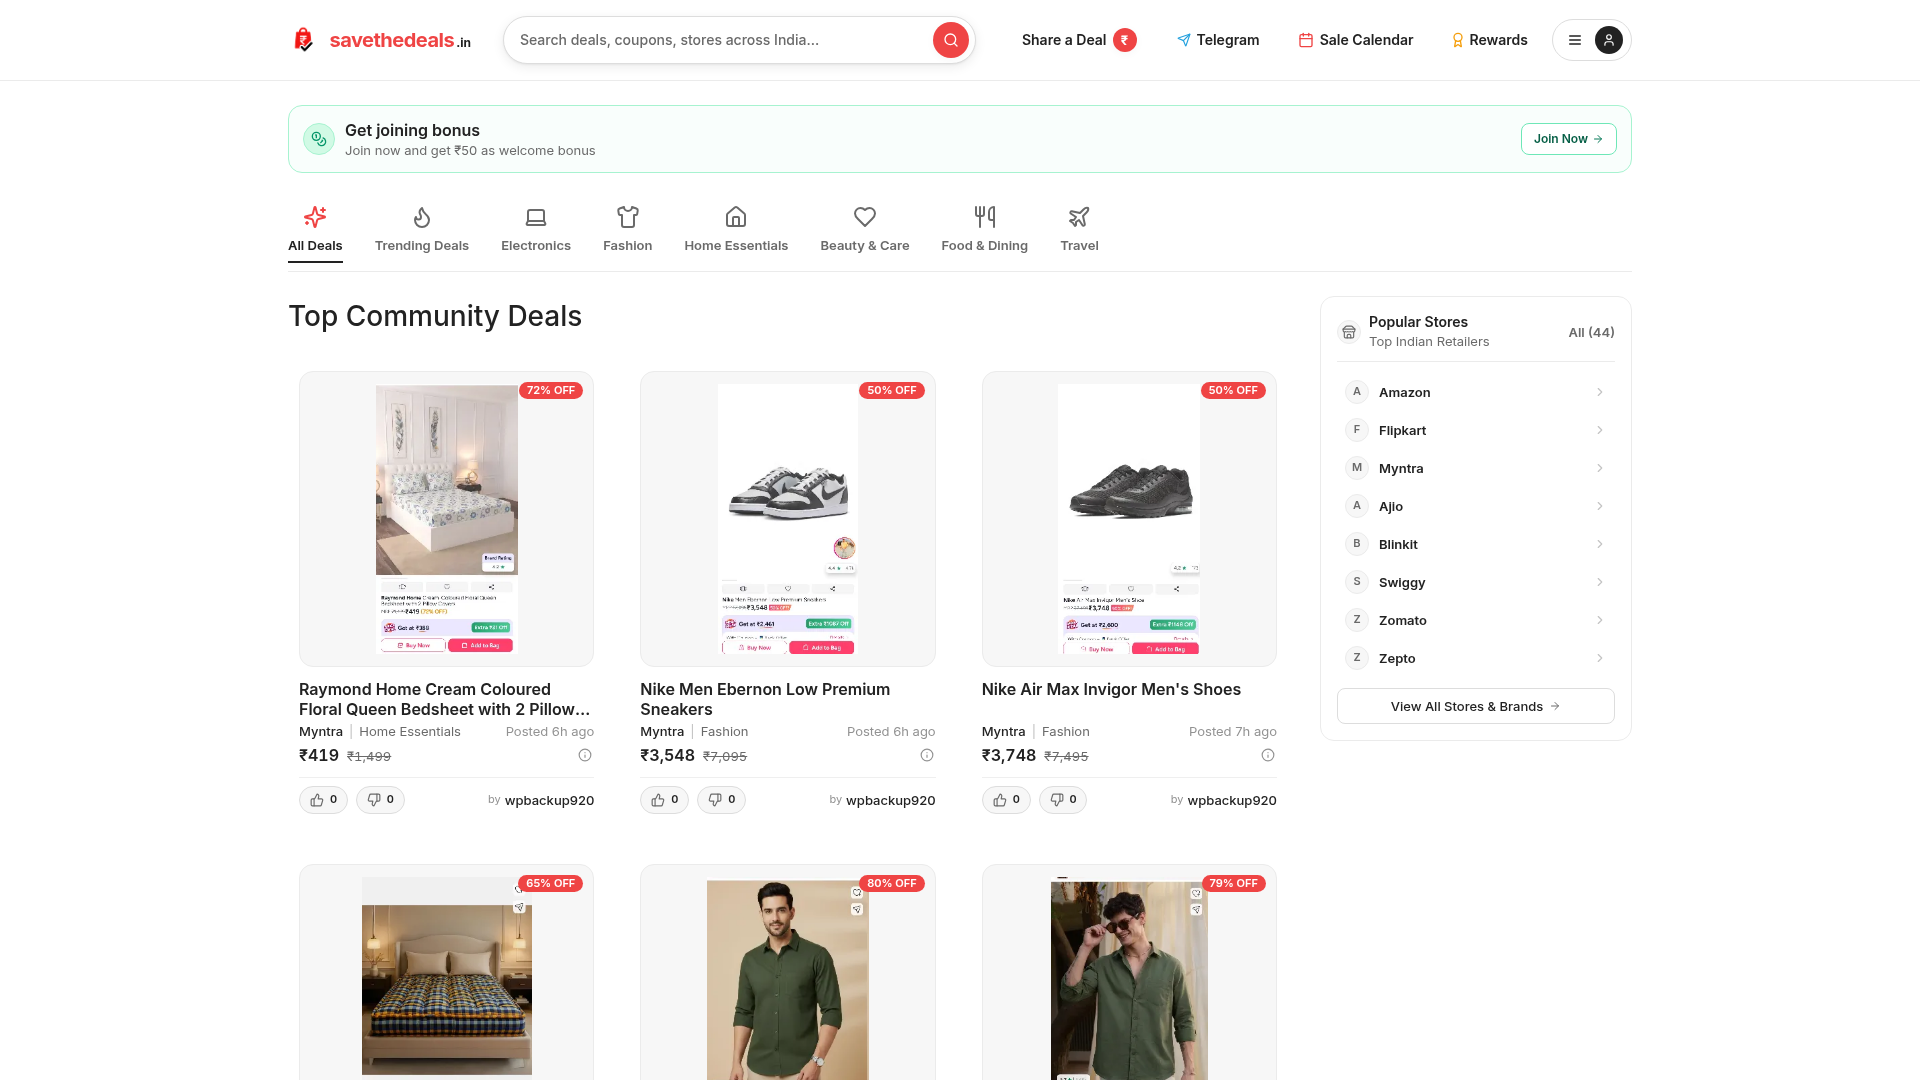Viewport: 1920px width, 1080px height.
Task: Click the Sale Calendar calendar icon
Action: [1306, 40]
